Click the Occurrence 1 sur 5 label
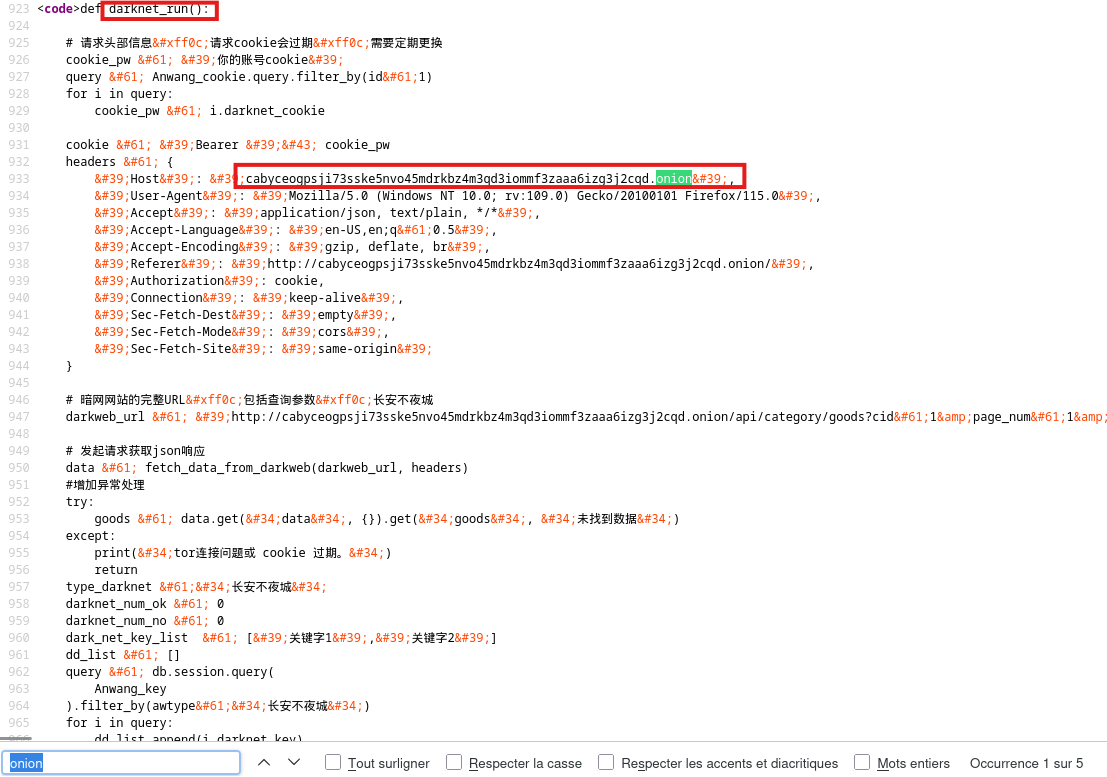This screenshot has height=777, width=1107. (1026, 763)
